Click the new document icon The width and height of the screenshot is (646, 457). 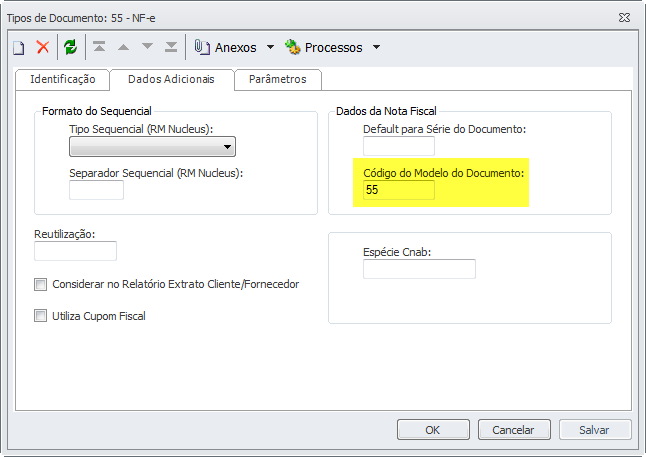pos(18,47)
